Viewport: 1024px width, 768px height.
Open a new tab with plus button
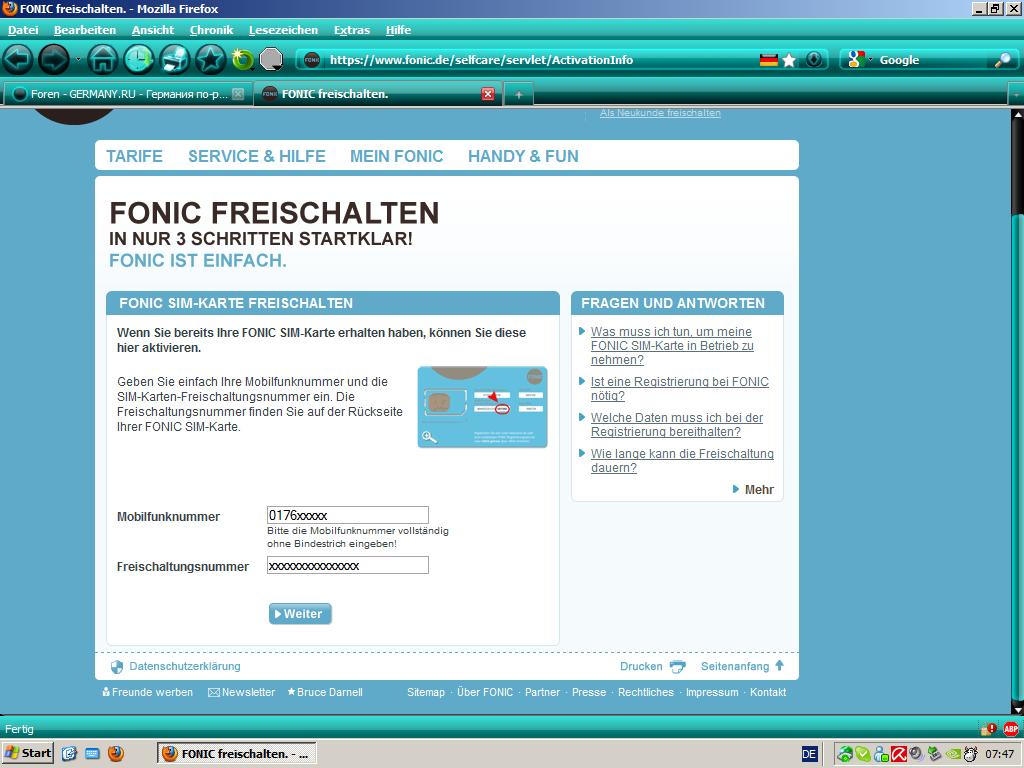[x=519, y=95]
